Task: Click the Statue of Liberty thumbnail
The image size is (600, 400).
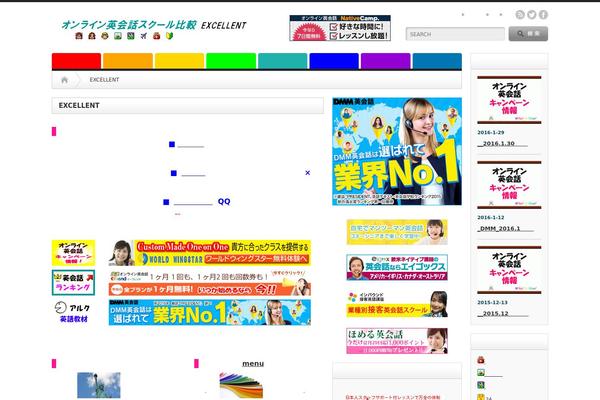Action: point(99,385)
